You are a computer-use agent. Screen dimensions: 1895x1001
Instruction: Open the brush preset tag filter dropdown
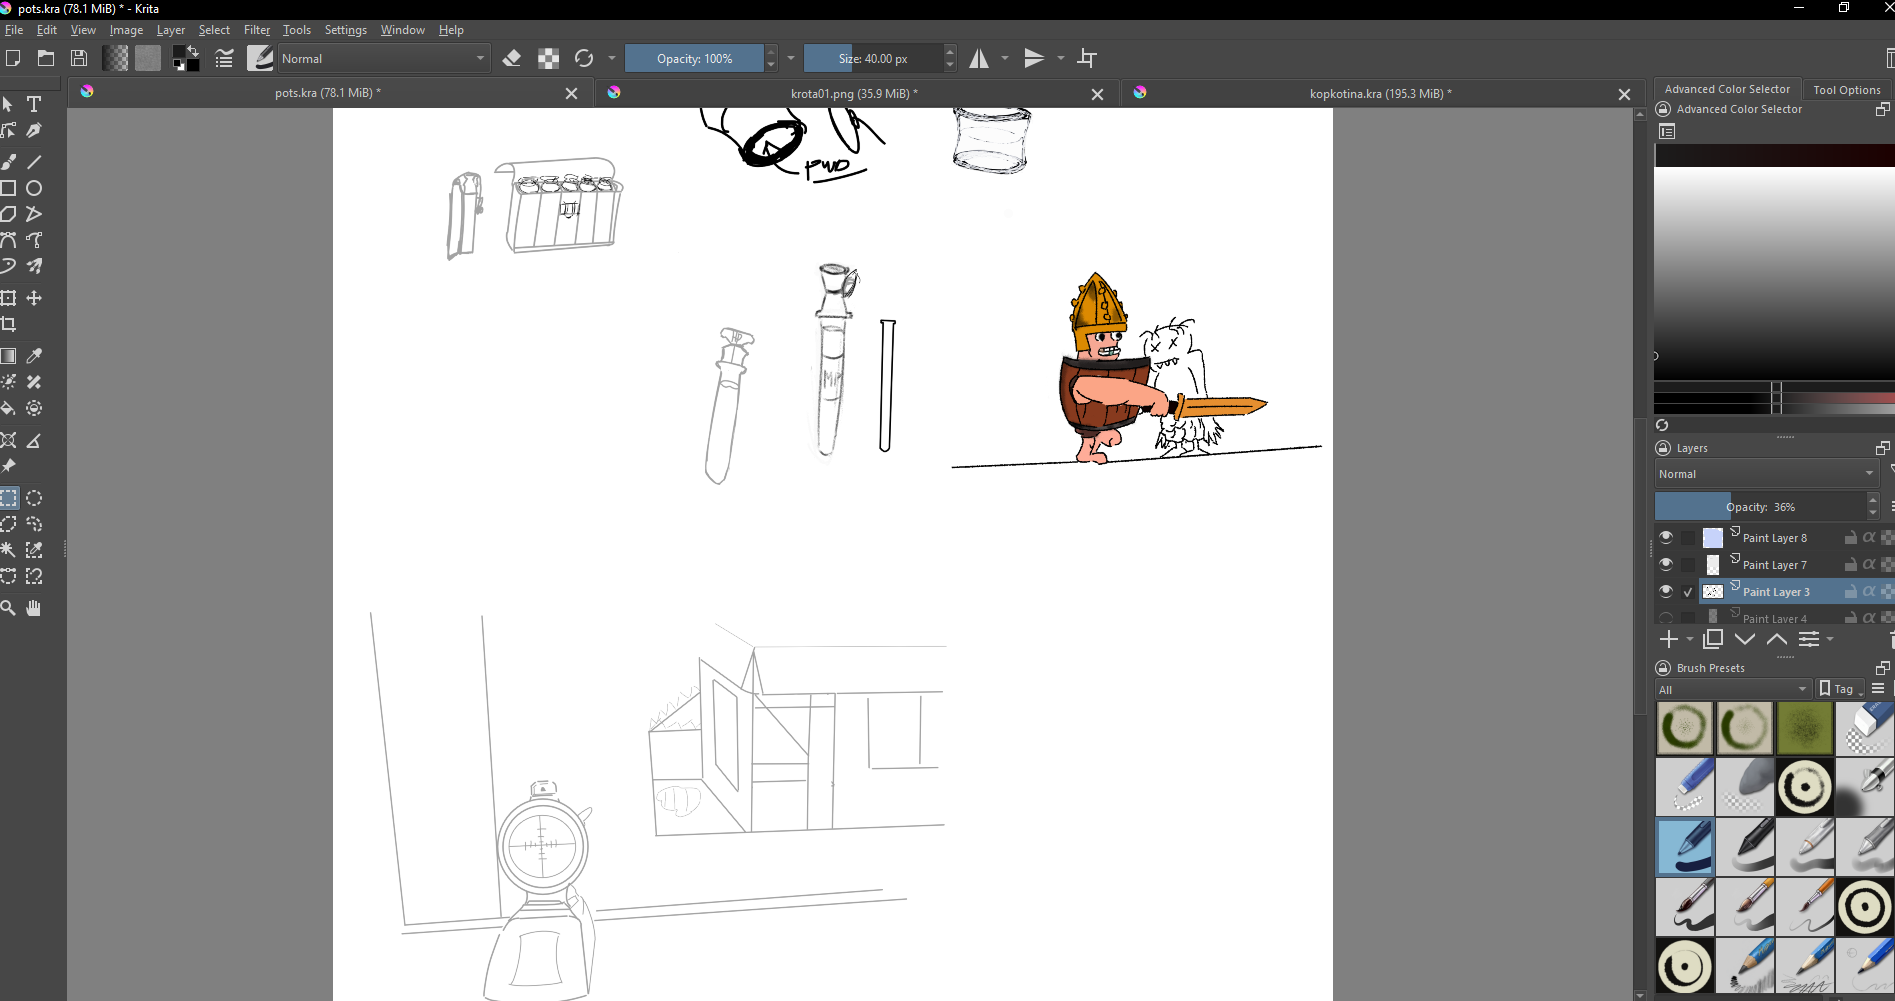click(1734, 689)
